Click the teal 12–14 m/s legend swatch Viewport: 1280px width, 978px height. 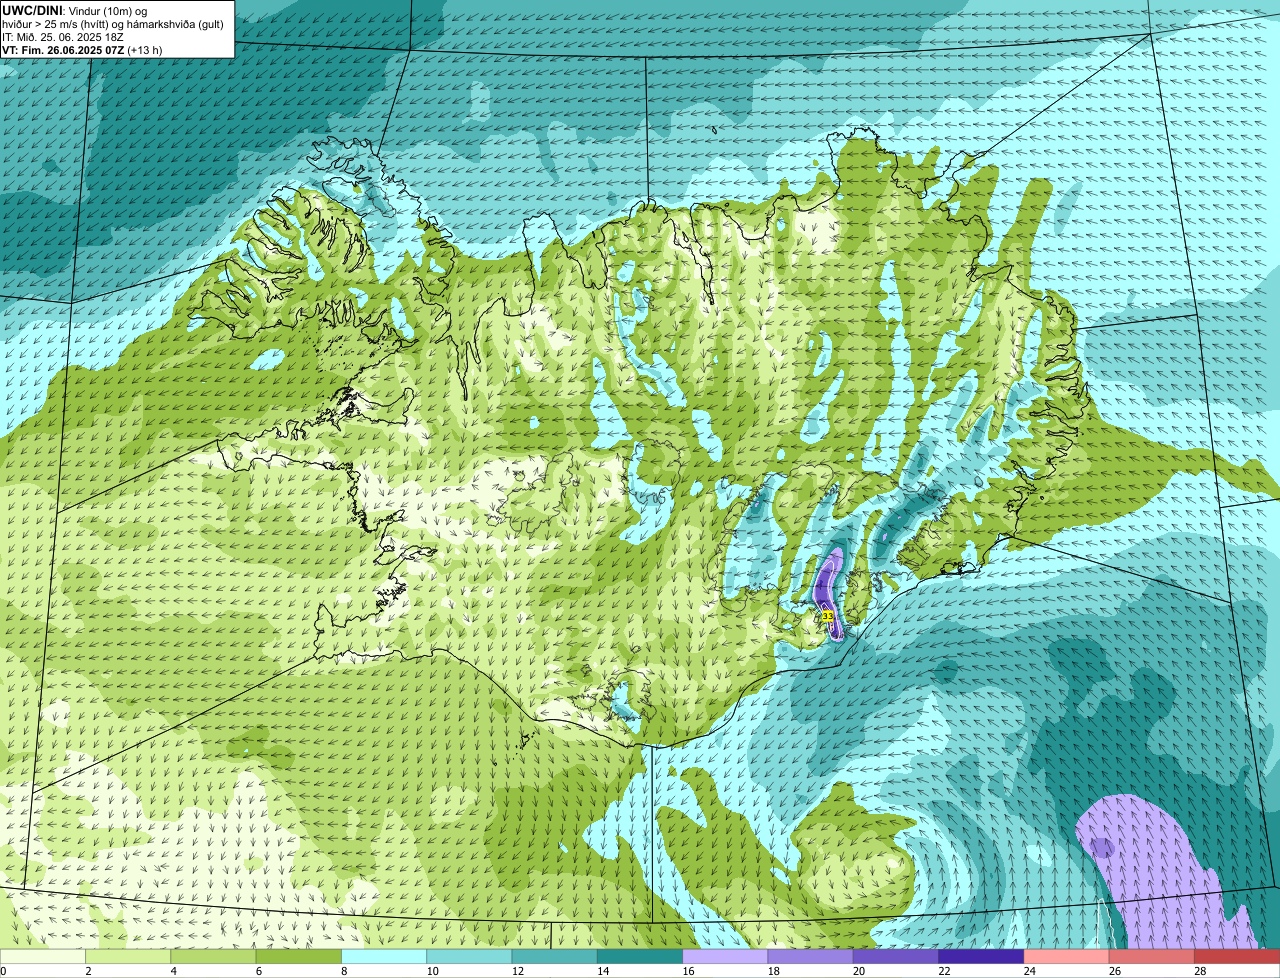(x=555, y=956)
